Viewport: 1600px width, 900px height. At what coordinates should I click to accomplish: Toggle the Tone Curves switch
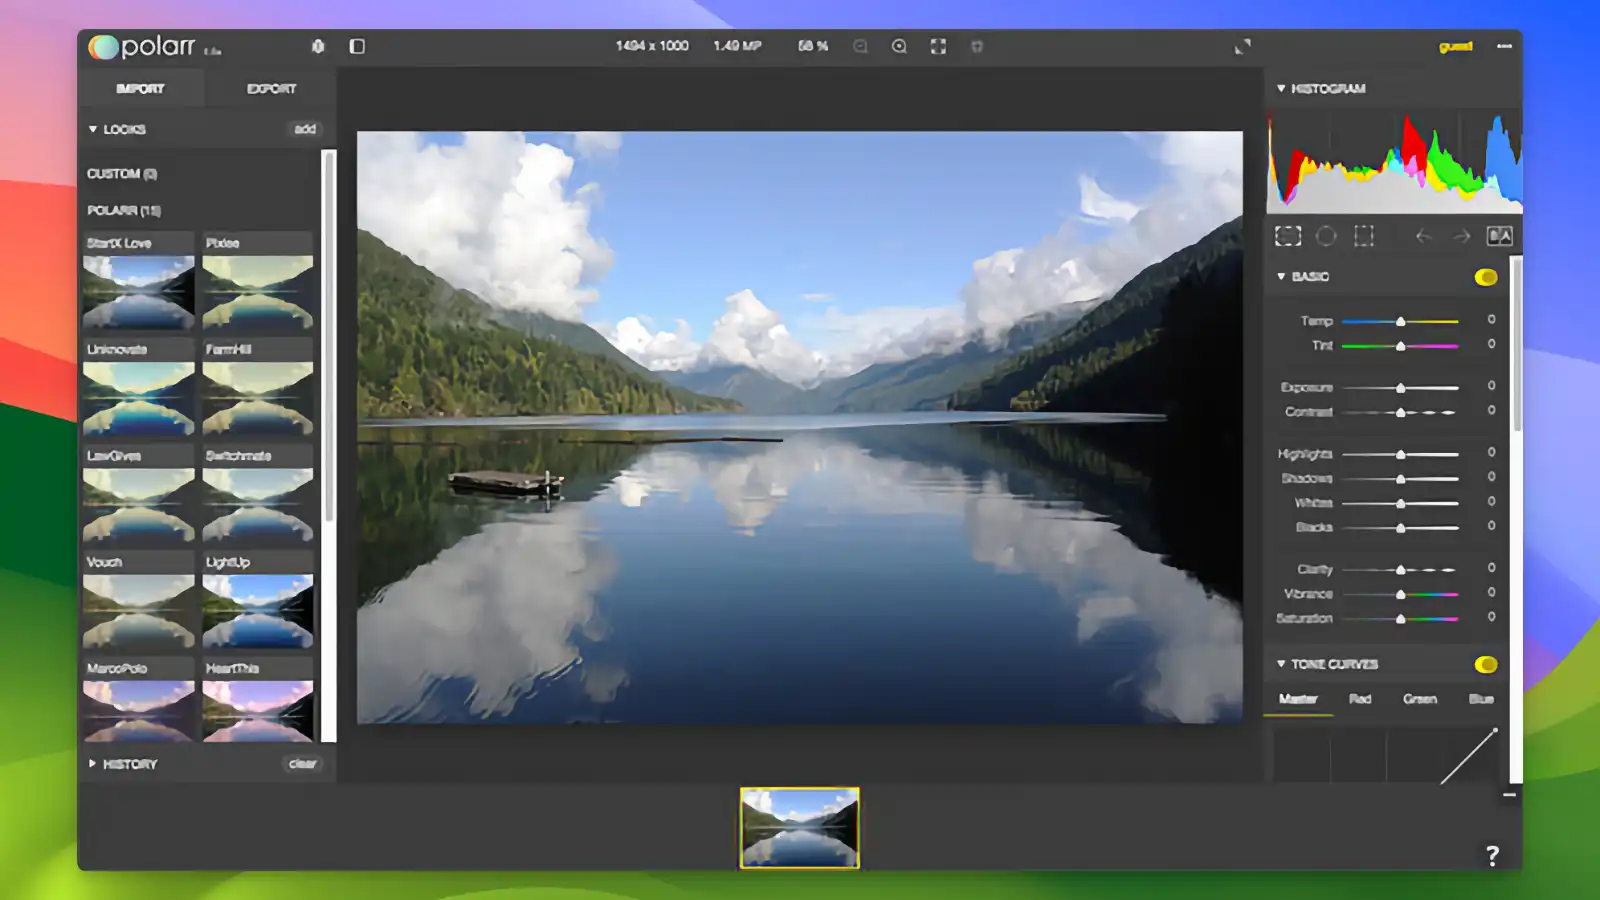click(x=1486, y=665)
